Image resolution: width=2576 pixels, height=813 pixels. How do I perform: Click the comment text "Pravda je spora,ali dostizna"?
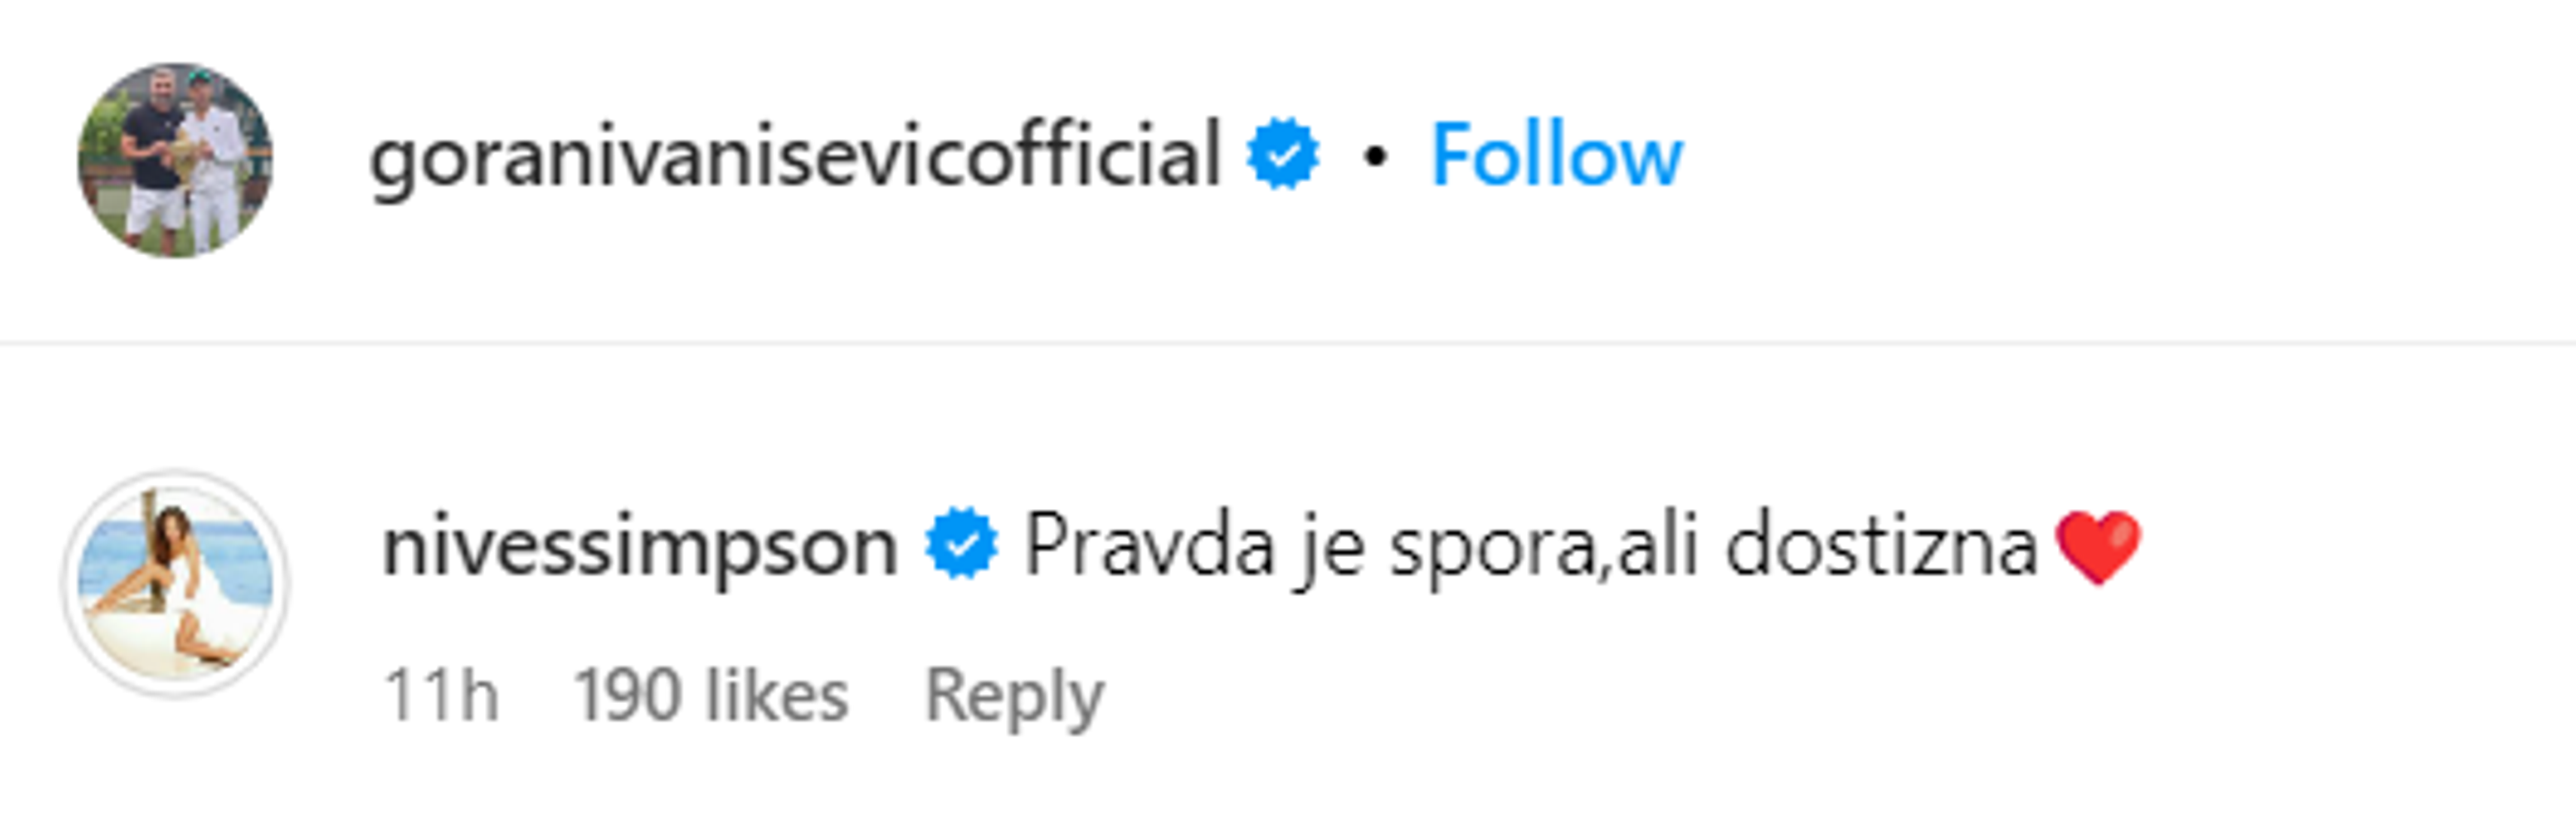[1530, 546]
